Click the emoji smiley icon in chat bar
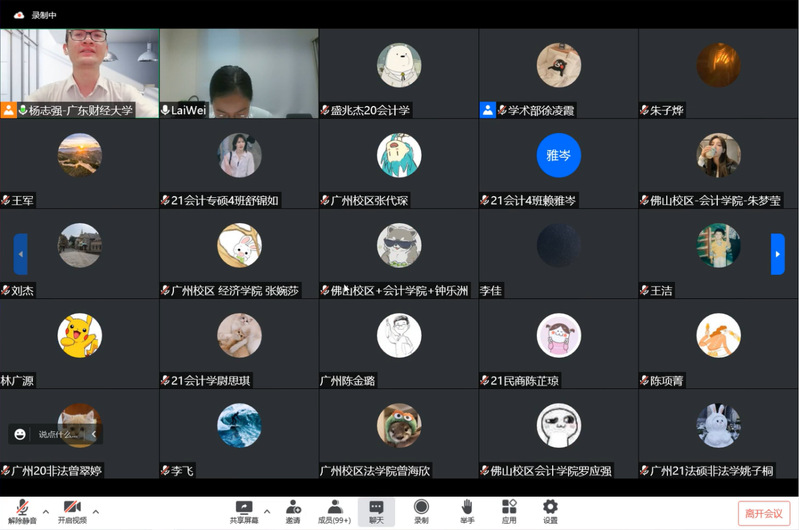799x530 pixels. point(21,434)
